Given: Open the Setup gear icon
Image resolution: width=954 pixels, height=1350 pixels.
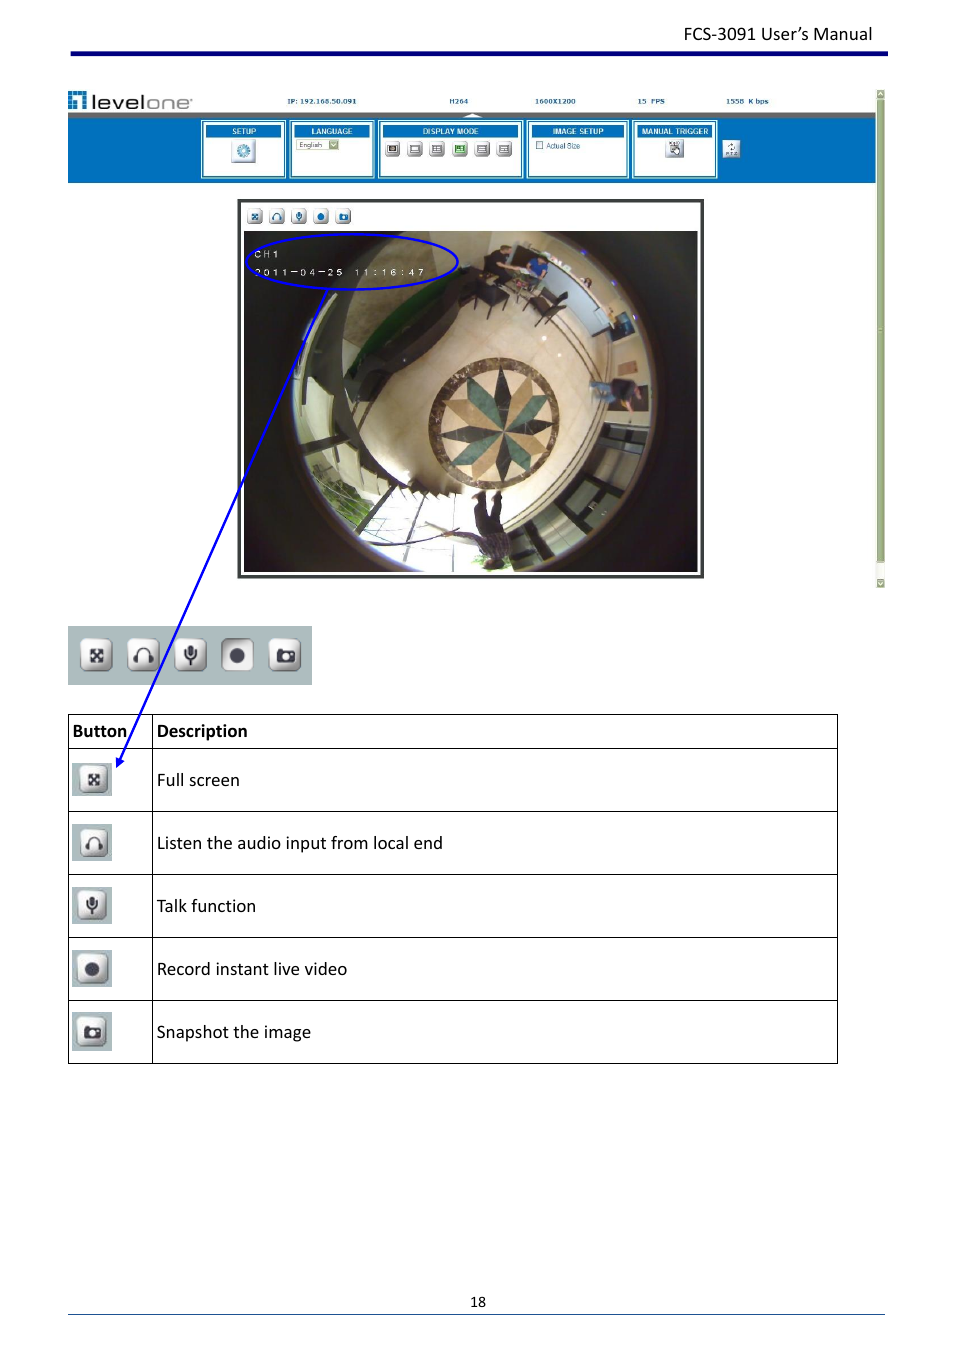Looking at the screenshot, I should (x=243, y=151).
